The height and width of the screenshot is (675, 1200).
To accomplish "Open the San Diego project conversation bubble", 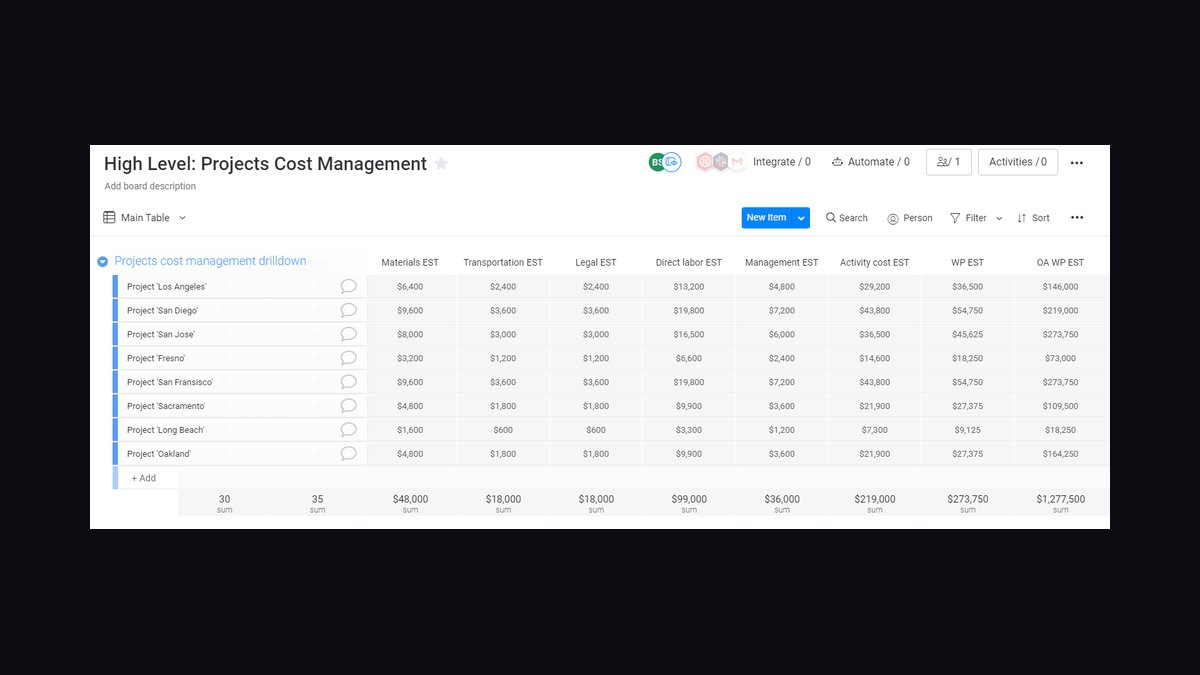I will point(348,310).
